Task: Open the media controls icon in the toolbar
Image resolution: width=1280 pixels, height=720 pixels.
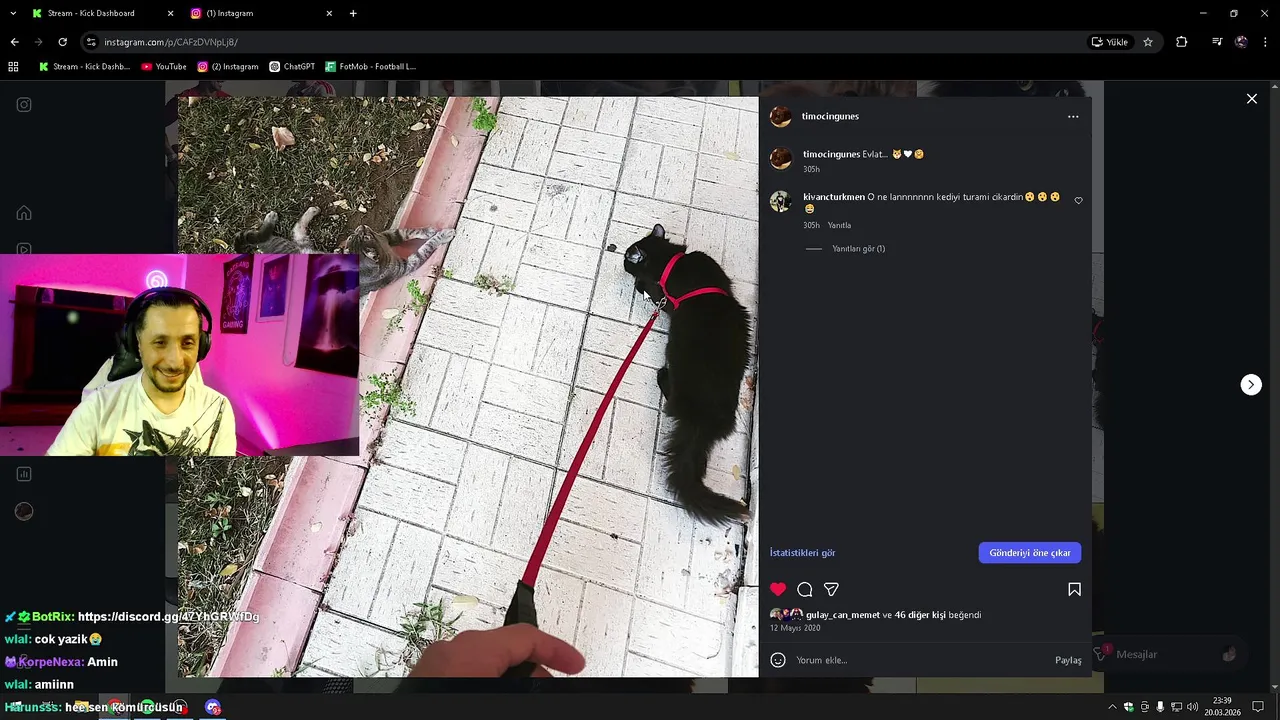Action: (1217, 42)
